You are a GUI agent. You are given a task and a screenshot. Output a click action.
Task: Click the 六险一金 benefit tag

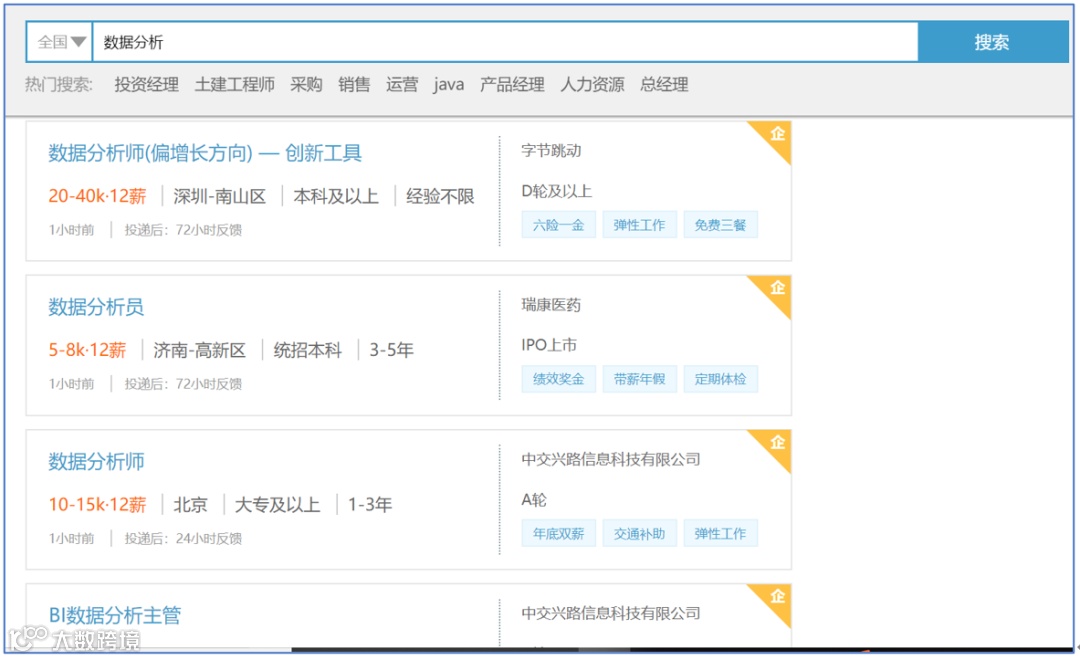559,225
